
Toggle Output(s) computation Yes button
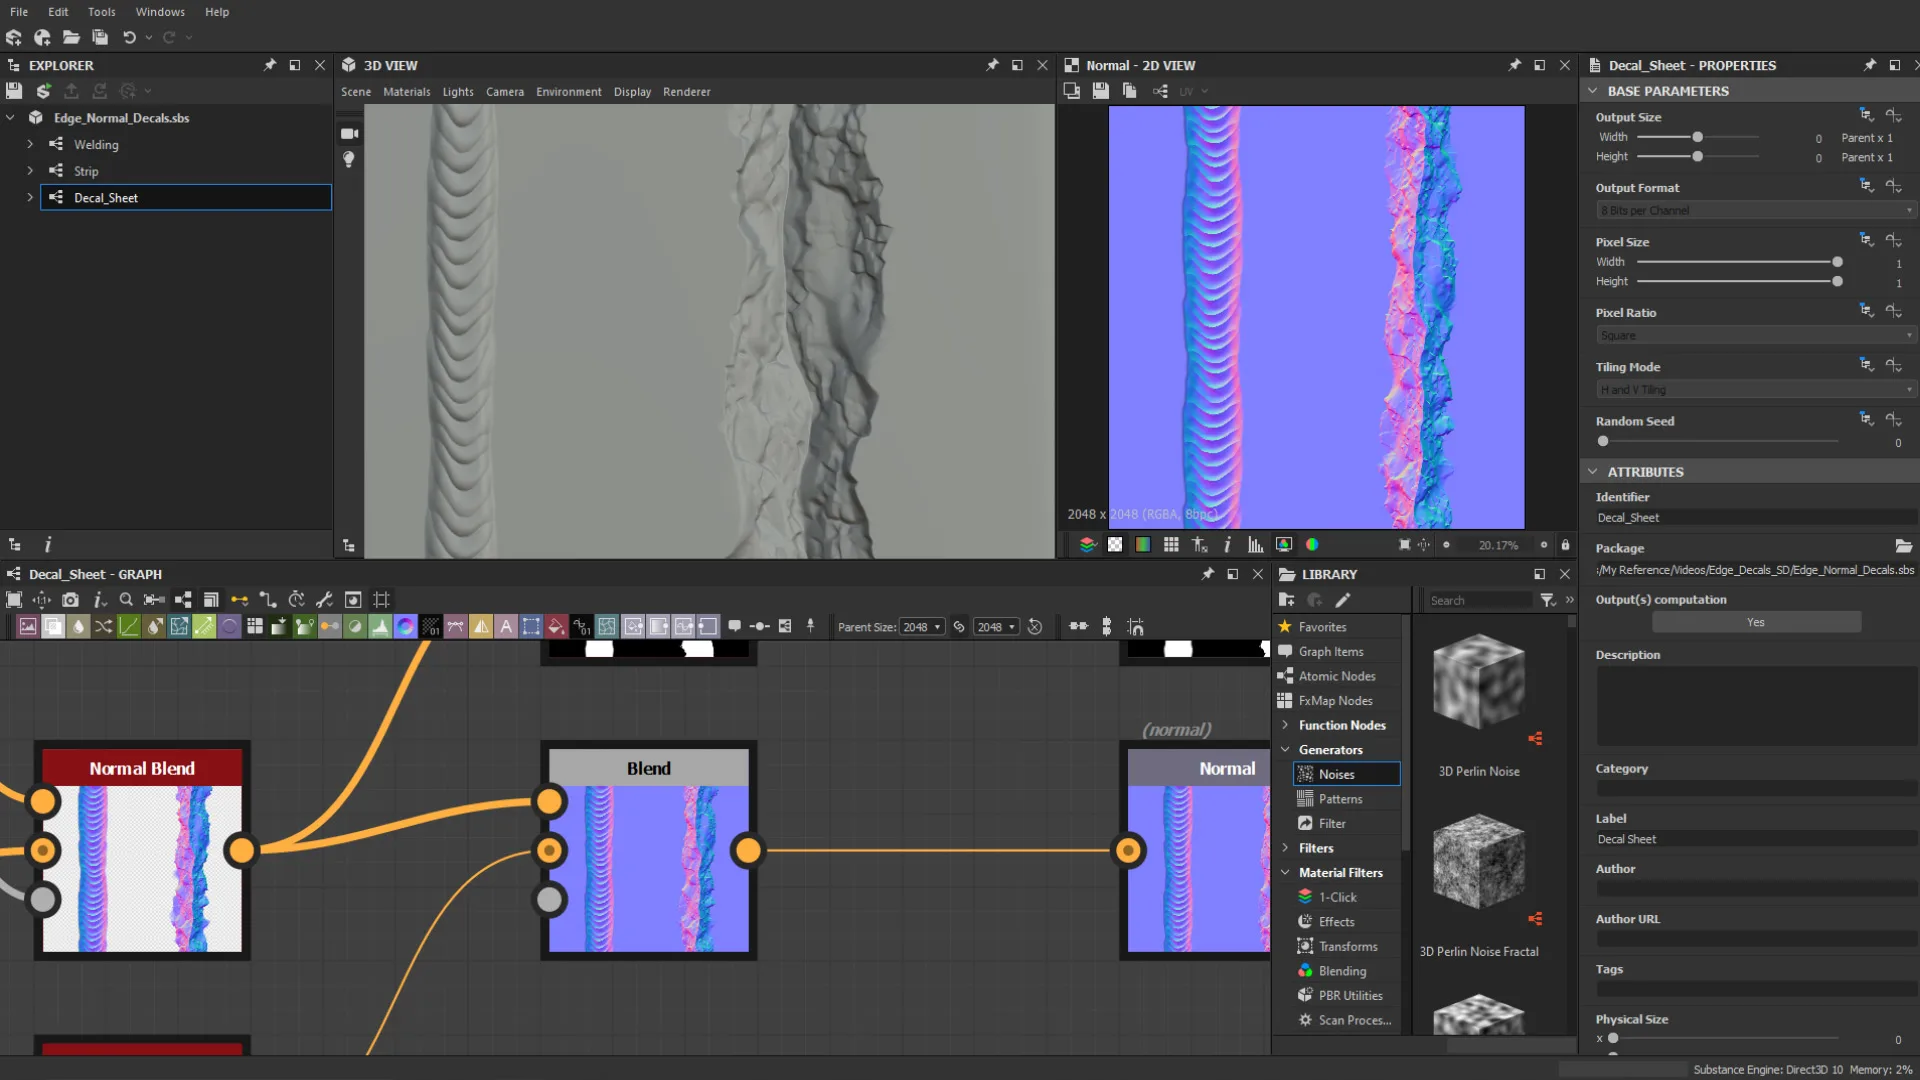click(1755, 622)
